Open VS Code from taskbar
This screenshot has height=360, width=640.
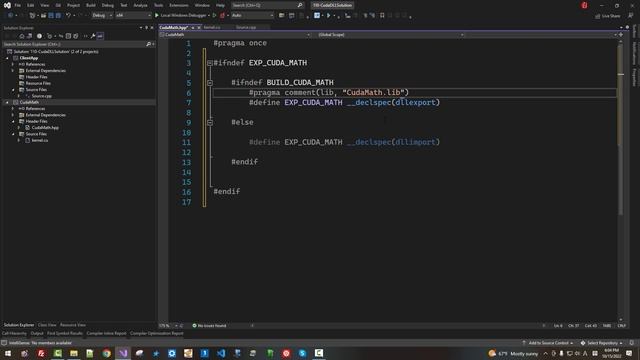[x=221, y=353]
